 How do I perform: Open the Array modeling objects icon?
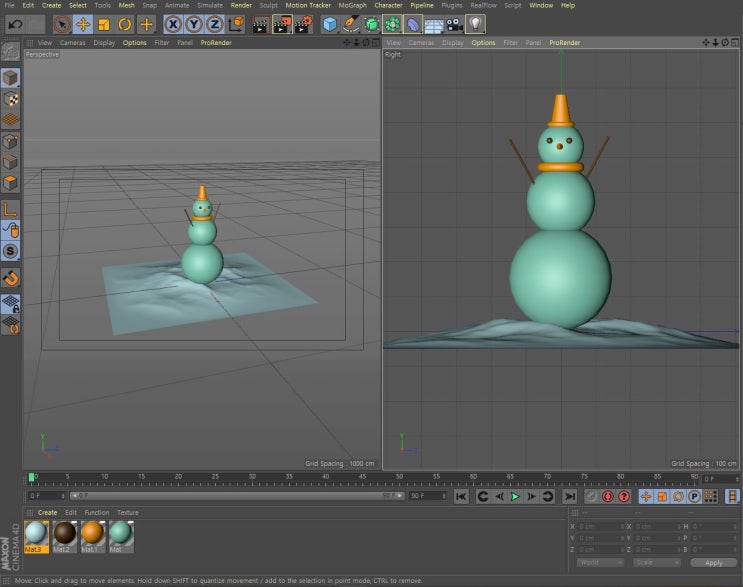tap(392, 24)
